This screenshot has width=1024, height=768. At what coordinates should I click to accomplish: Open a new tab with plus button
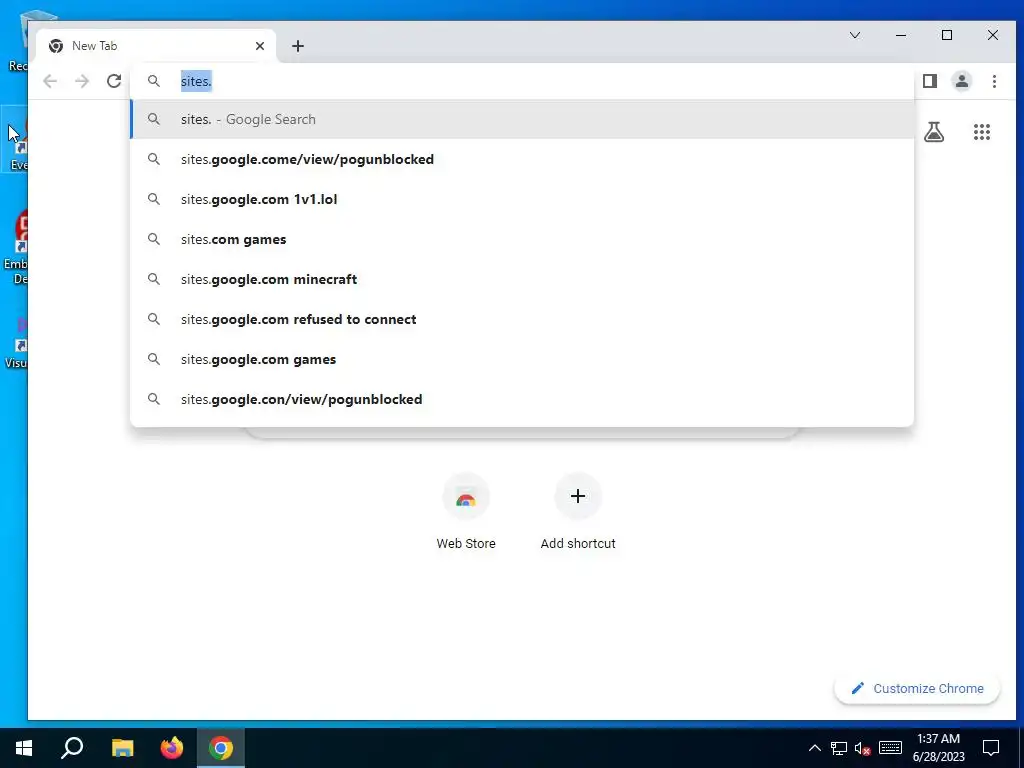(298, 46)
